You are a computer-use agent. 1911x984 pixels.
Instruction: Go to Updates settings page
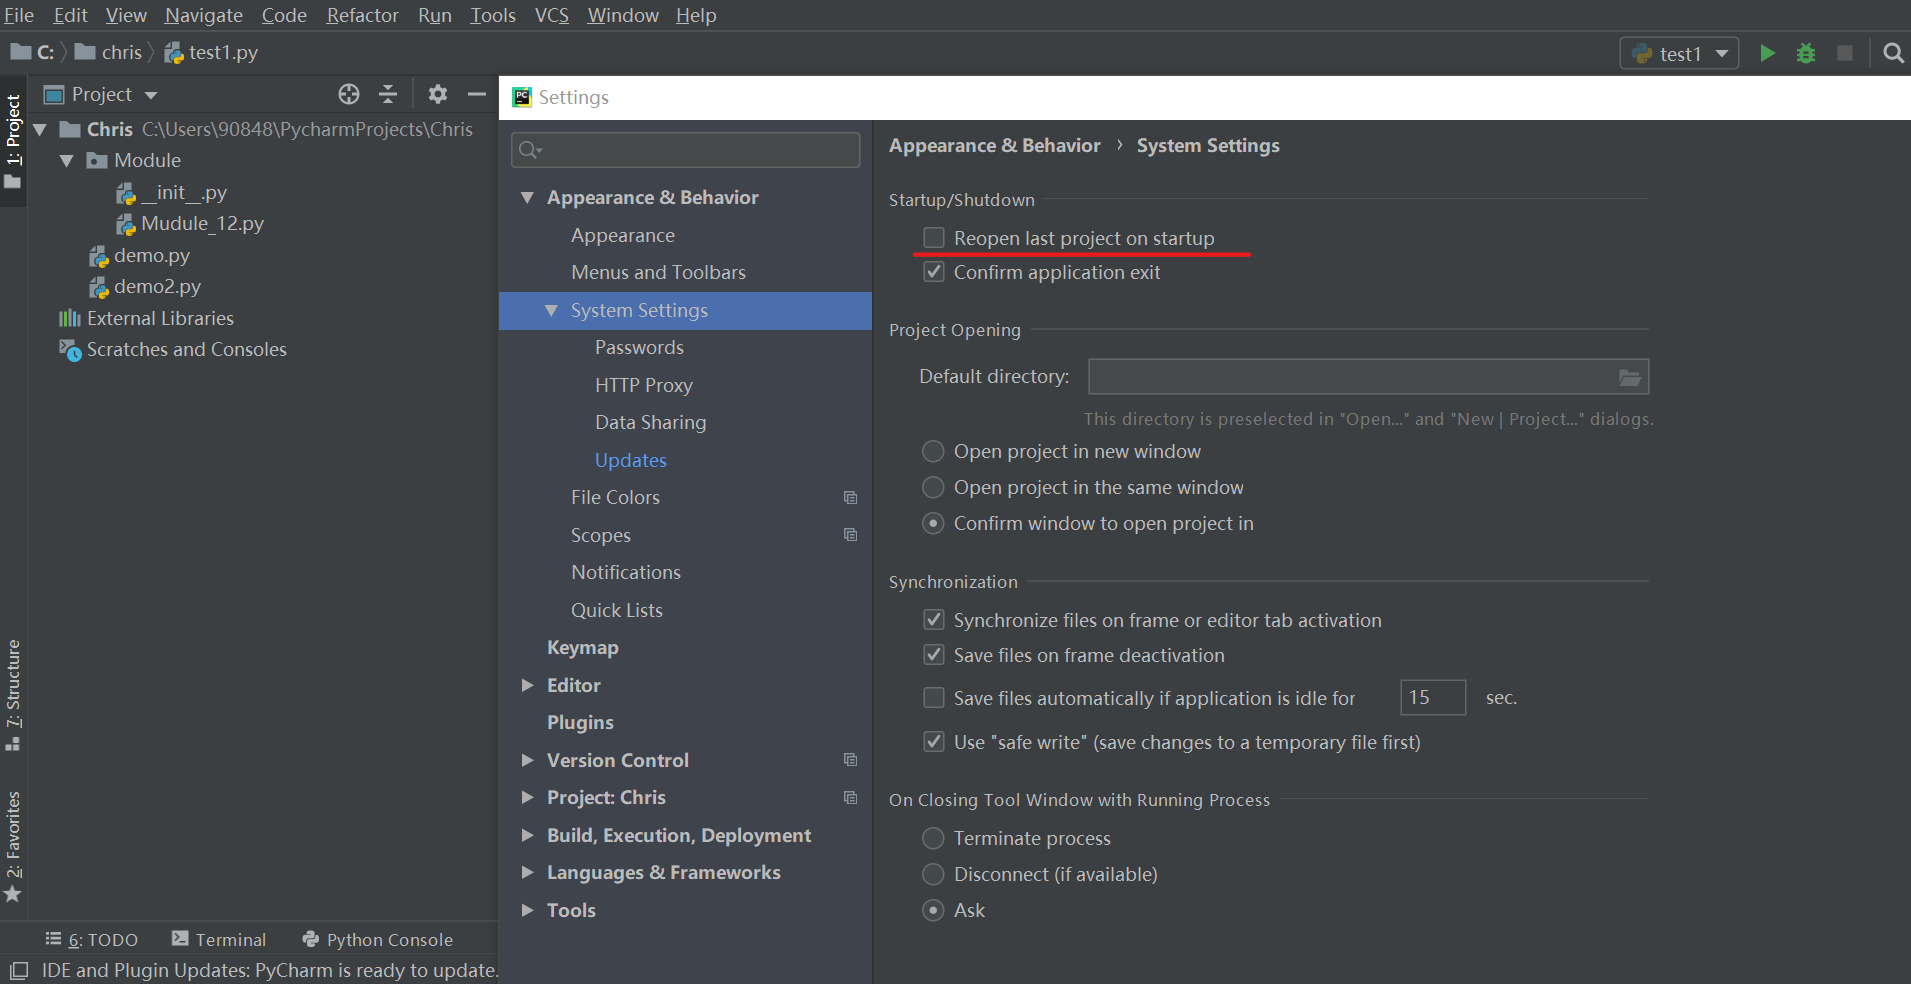tap(630, 460)
